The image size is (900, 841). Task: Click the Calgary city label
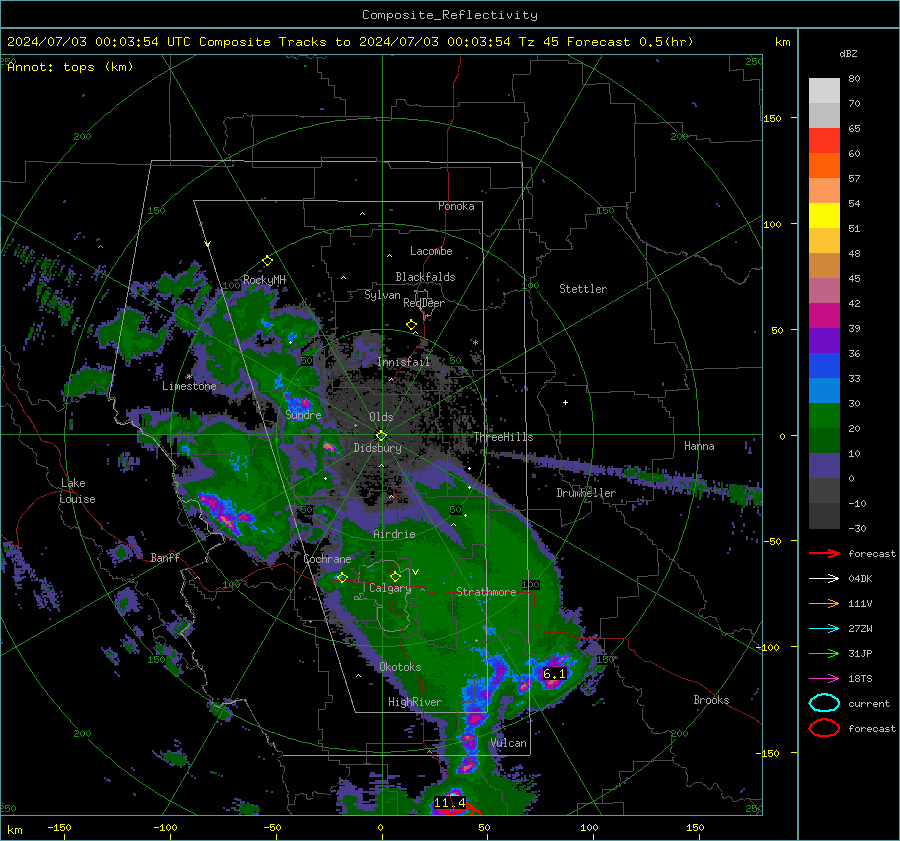click(x=390, y=588)
